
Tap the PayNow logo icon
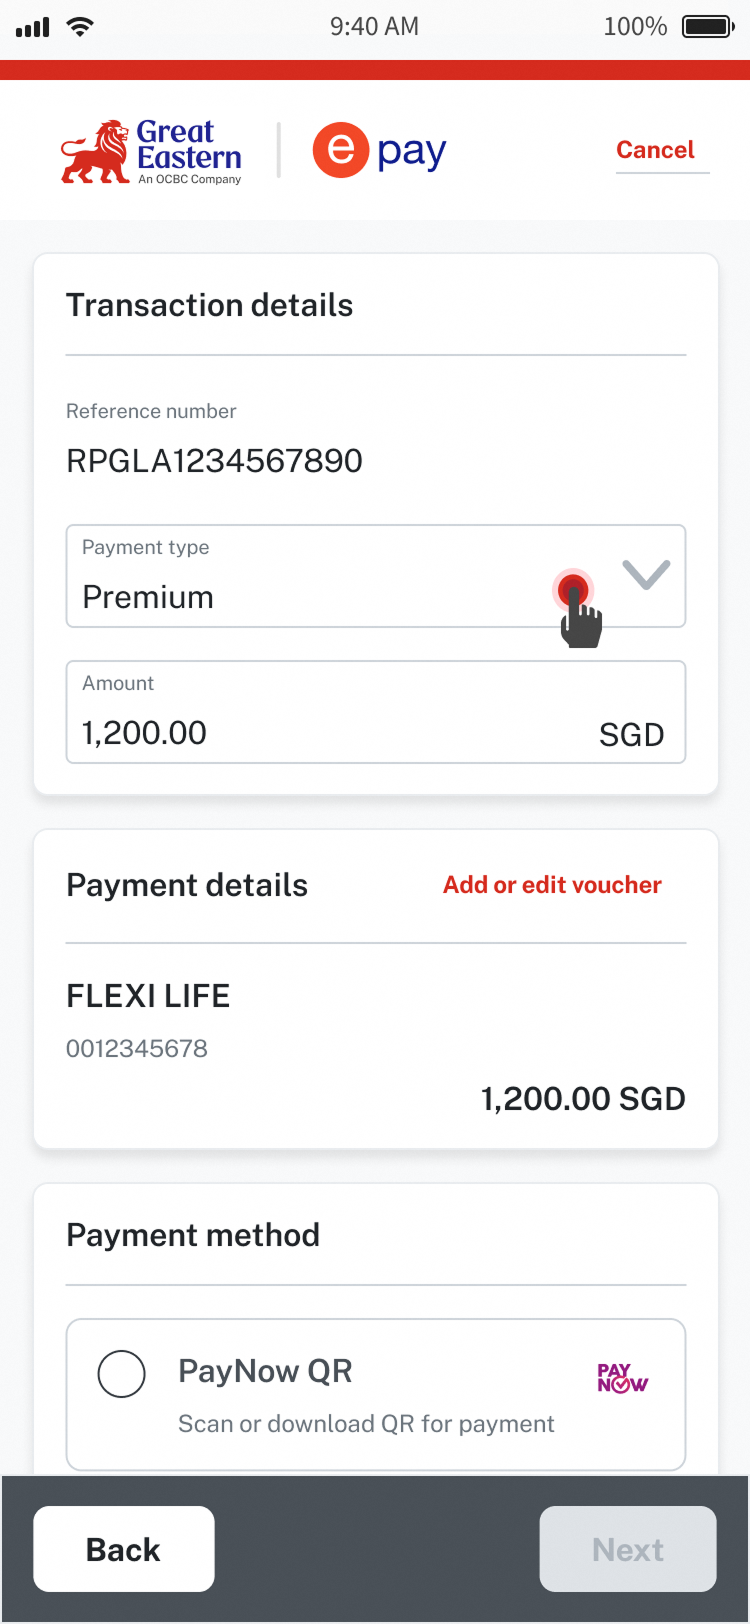coord(622,1378)
